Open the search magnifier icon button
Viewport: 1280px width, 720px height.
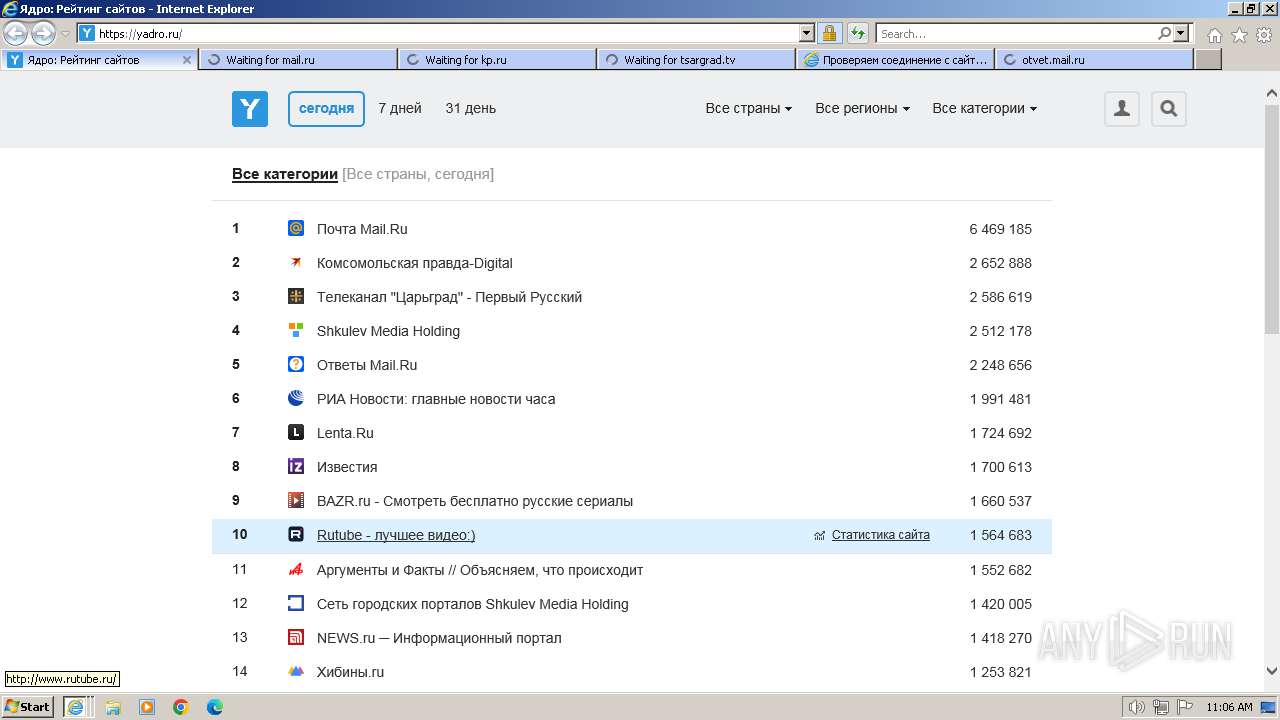click(1169, 109)
